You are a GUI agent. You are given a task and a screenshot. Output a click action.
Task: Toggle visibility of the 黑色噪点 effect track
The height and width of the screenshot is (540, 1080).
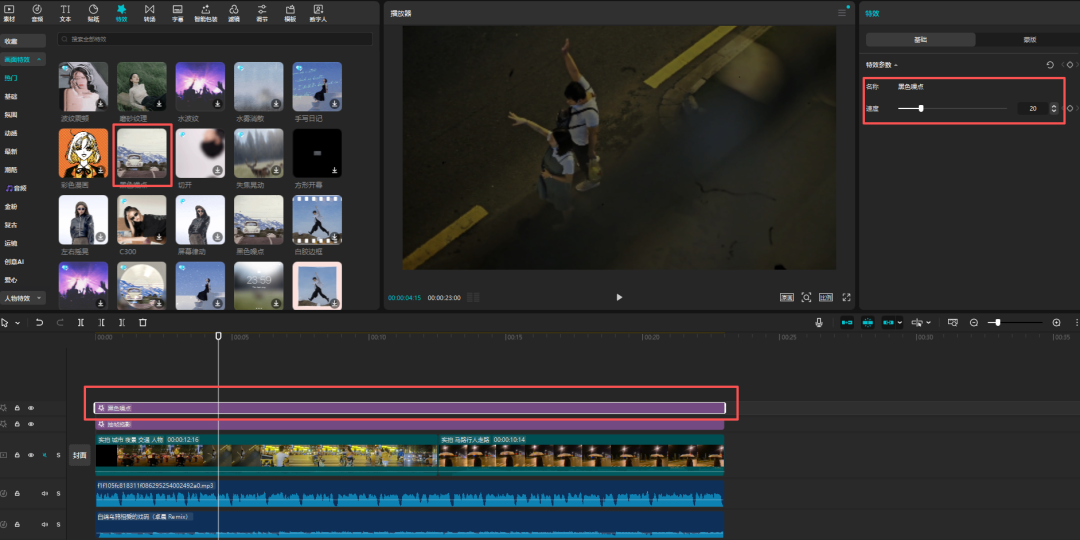coord(31,408)
